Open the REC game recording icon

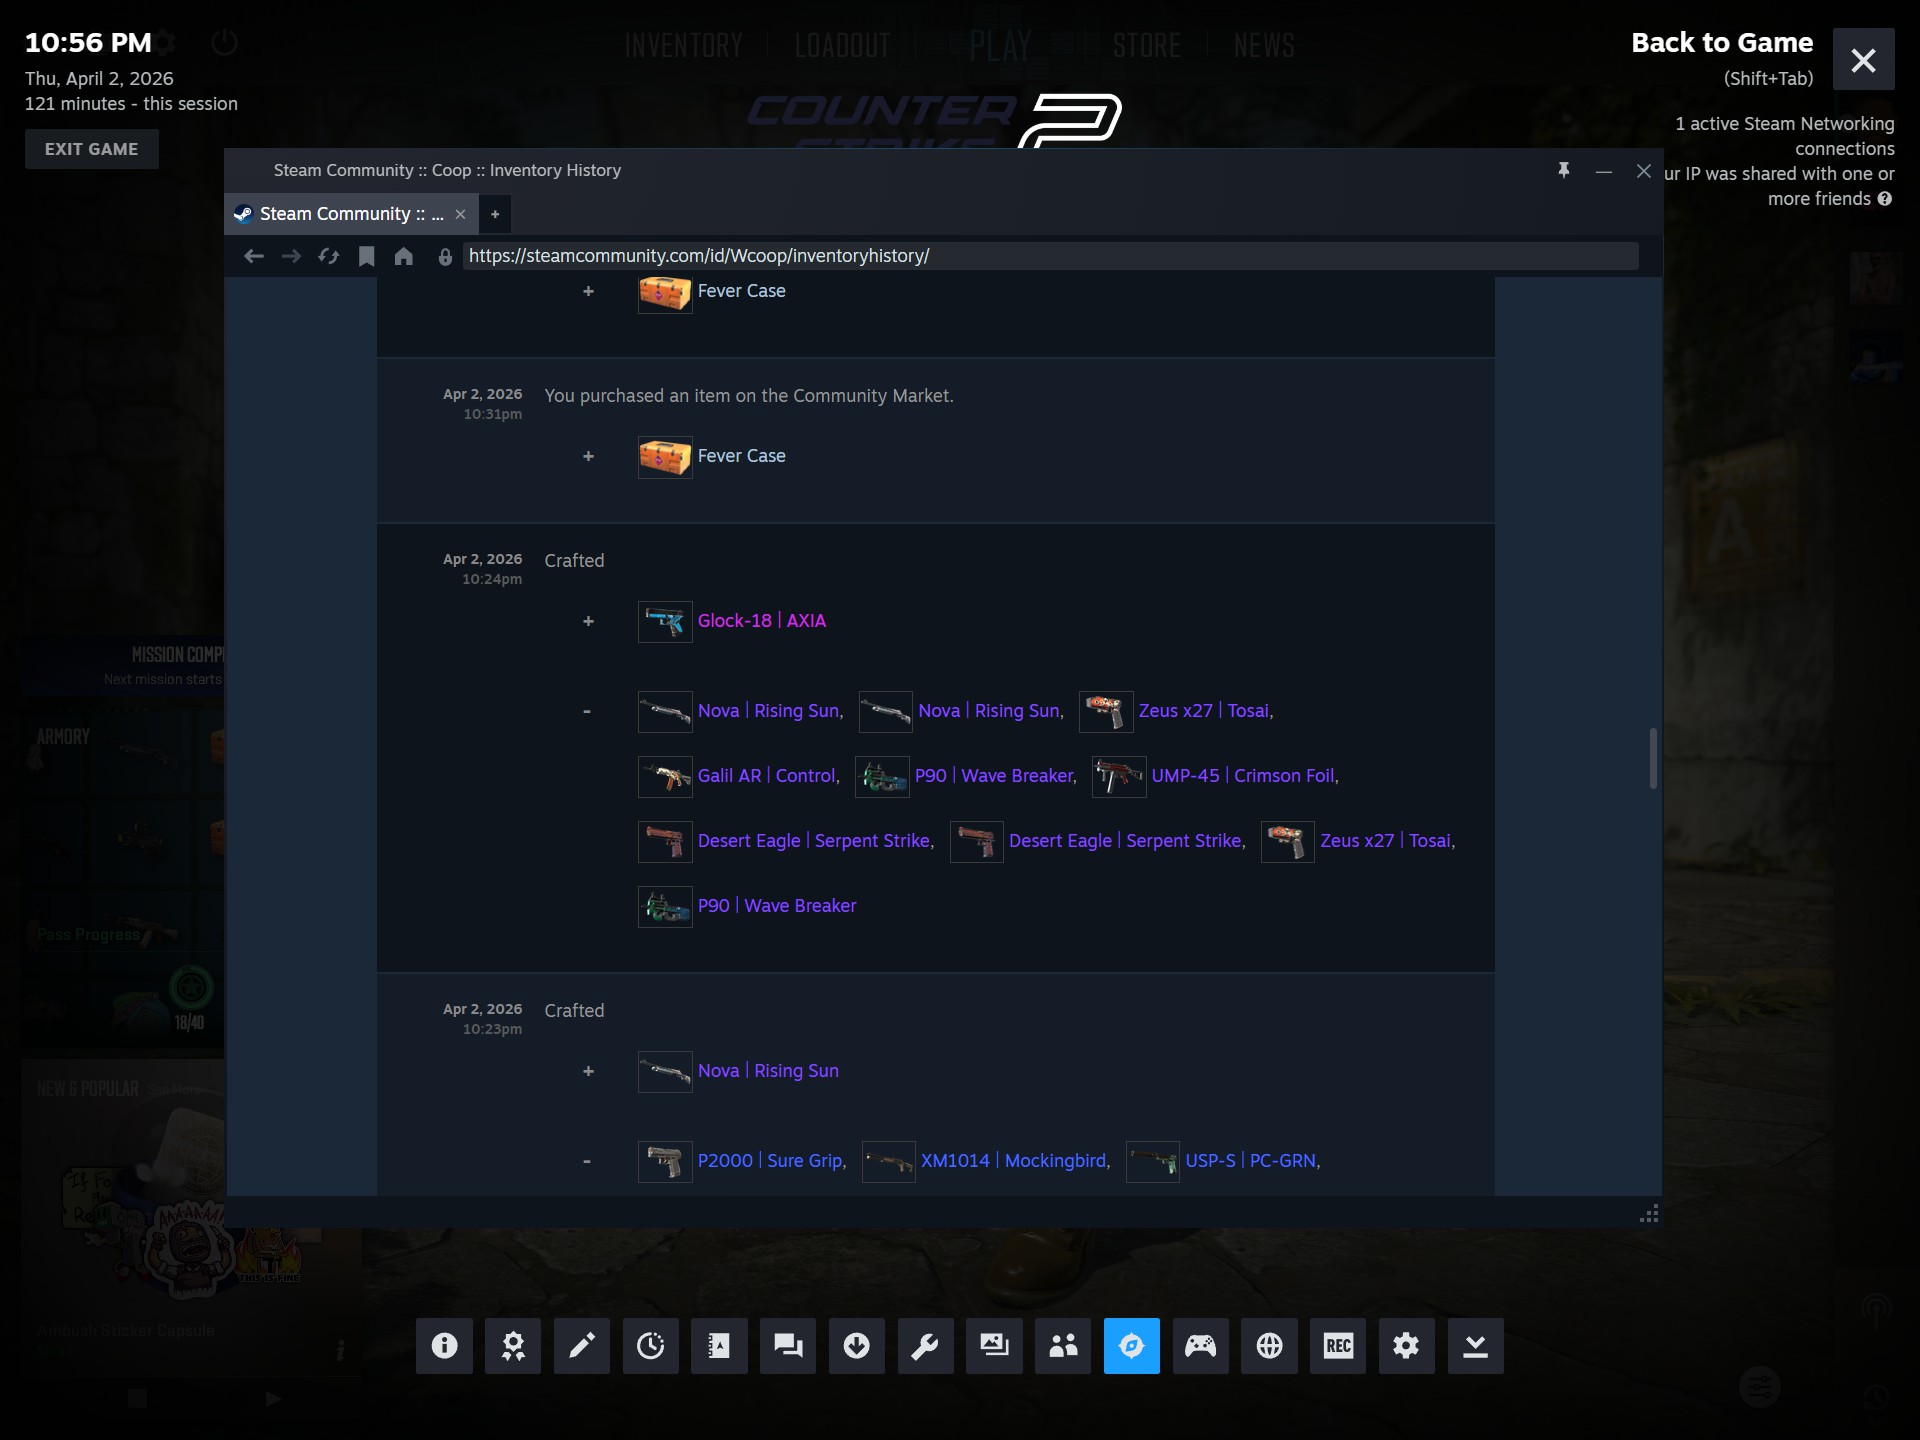pyautogui.click(x=1338, y=1346)
